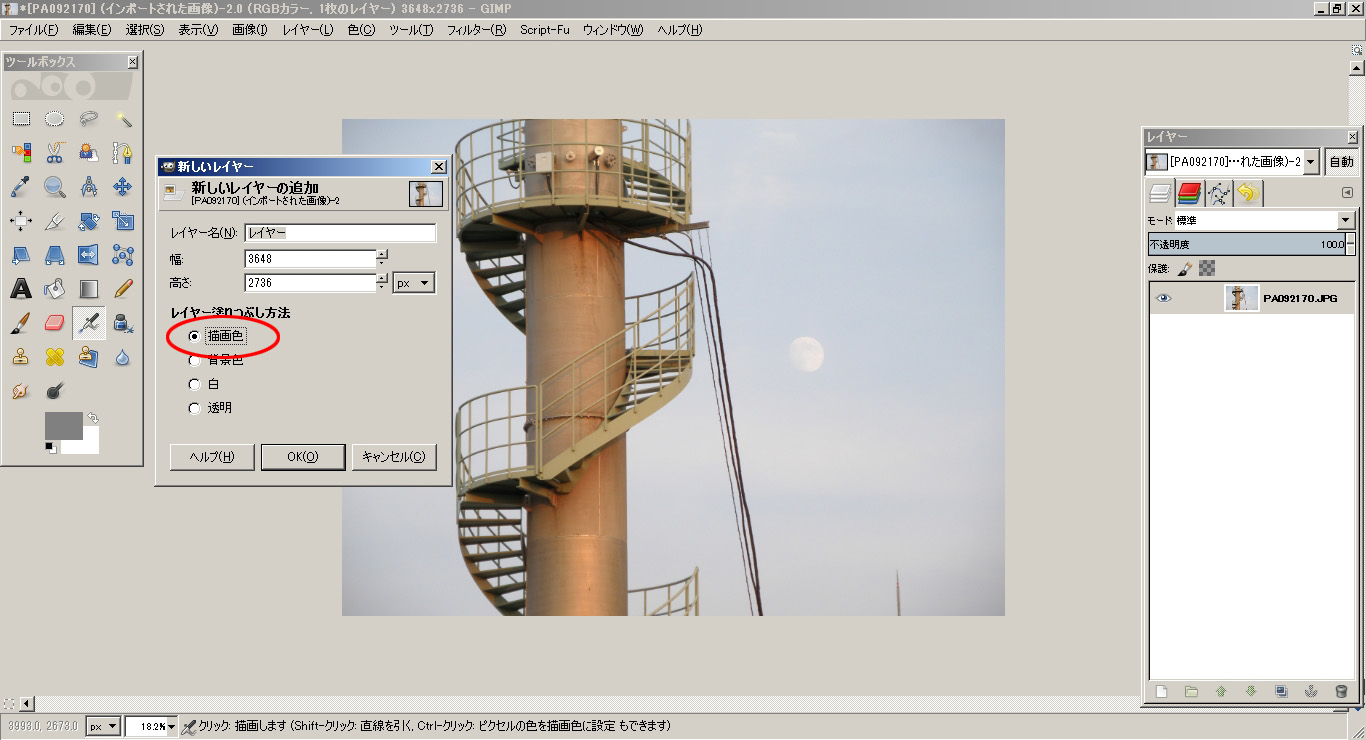Screen dimensions: 1366x740
Task: Select the Select by Color tool
Action: coord(21,153)
